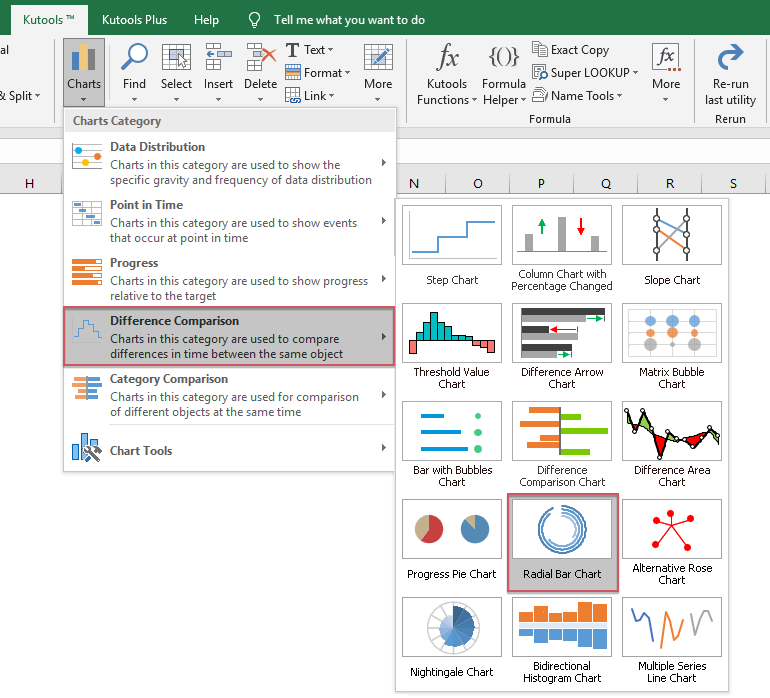Open Kutools Functions menu
The width and height of the screenshot is (770, 698).
(x=446, y=74)
